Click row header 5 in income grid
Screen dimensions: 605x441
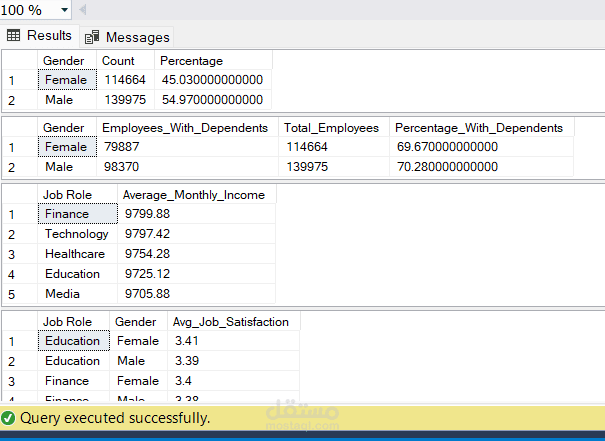tap(20, 294)
